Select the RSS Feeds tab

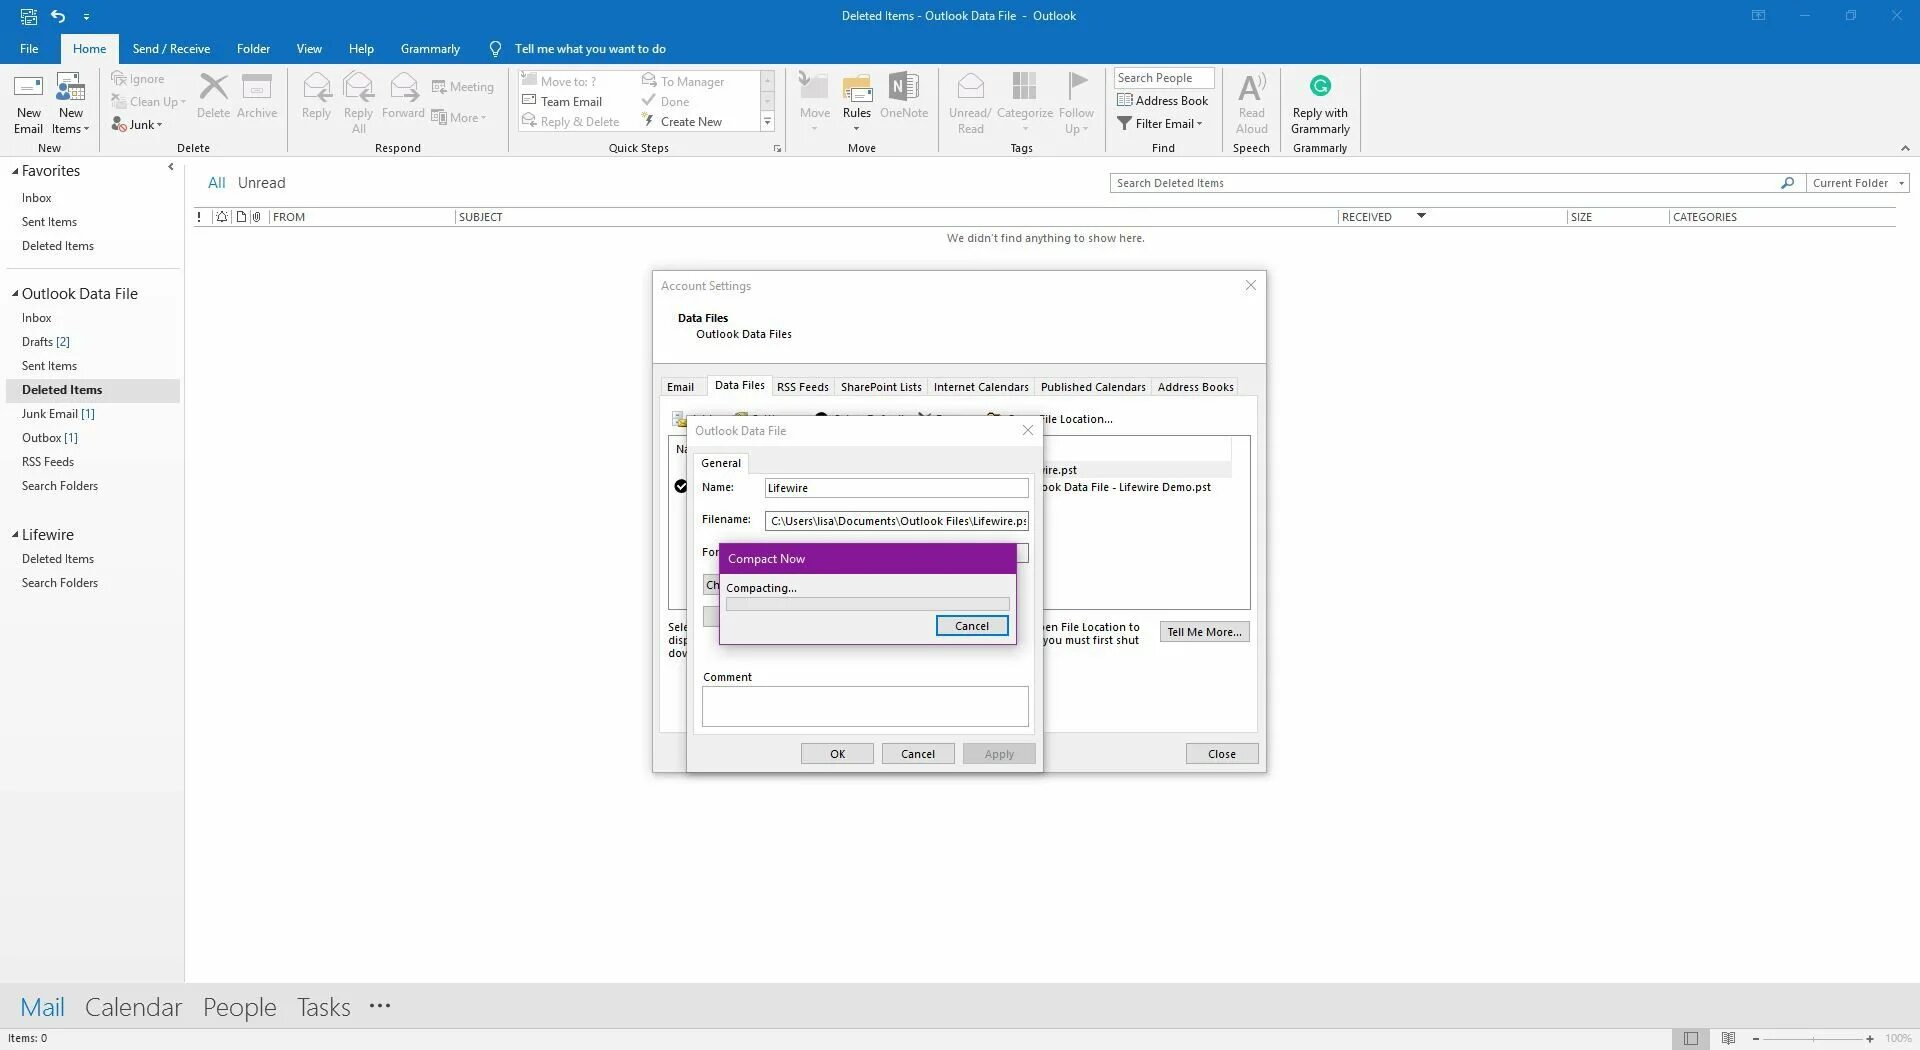[x=802, y=387]
